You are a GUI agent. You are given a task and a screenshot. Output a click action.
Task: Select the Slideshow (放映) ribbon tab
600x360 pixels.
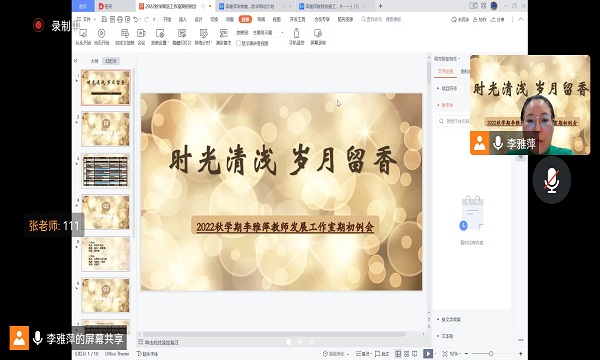point(245,19)
